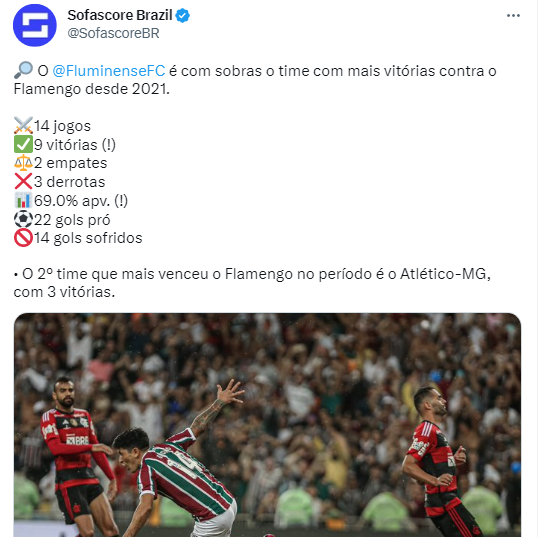Click the '69.0% apv. (!)' line
The height and width of the screenshot is (537, 542).
(x=81, y=201)
